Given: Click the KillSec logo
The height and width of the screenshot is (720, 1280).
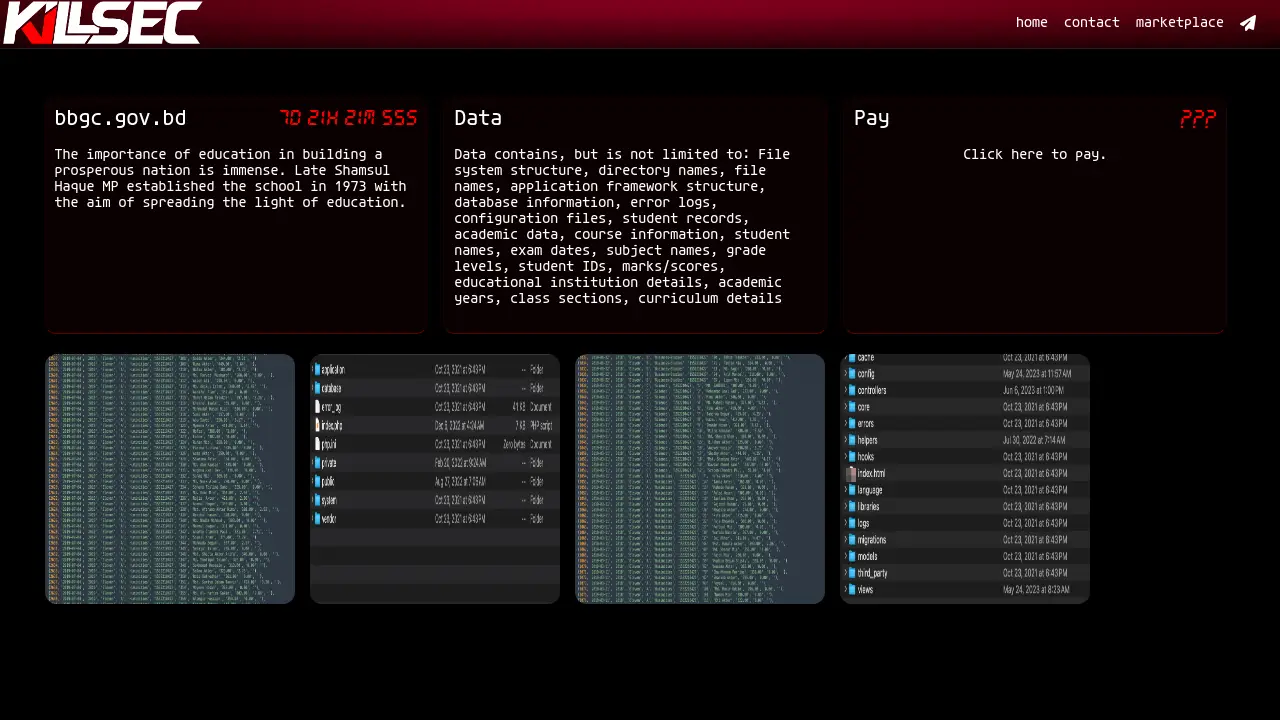Looking at the screenshot, I should coord(102,23).
